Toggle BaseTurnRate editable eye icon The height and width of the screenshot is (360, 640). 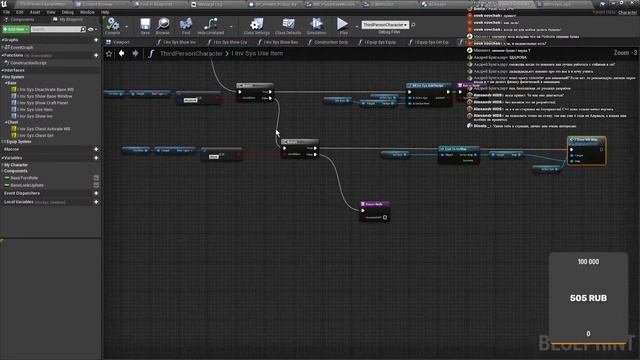(x=96, y=178)
